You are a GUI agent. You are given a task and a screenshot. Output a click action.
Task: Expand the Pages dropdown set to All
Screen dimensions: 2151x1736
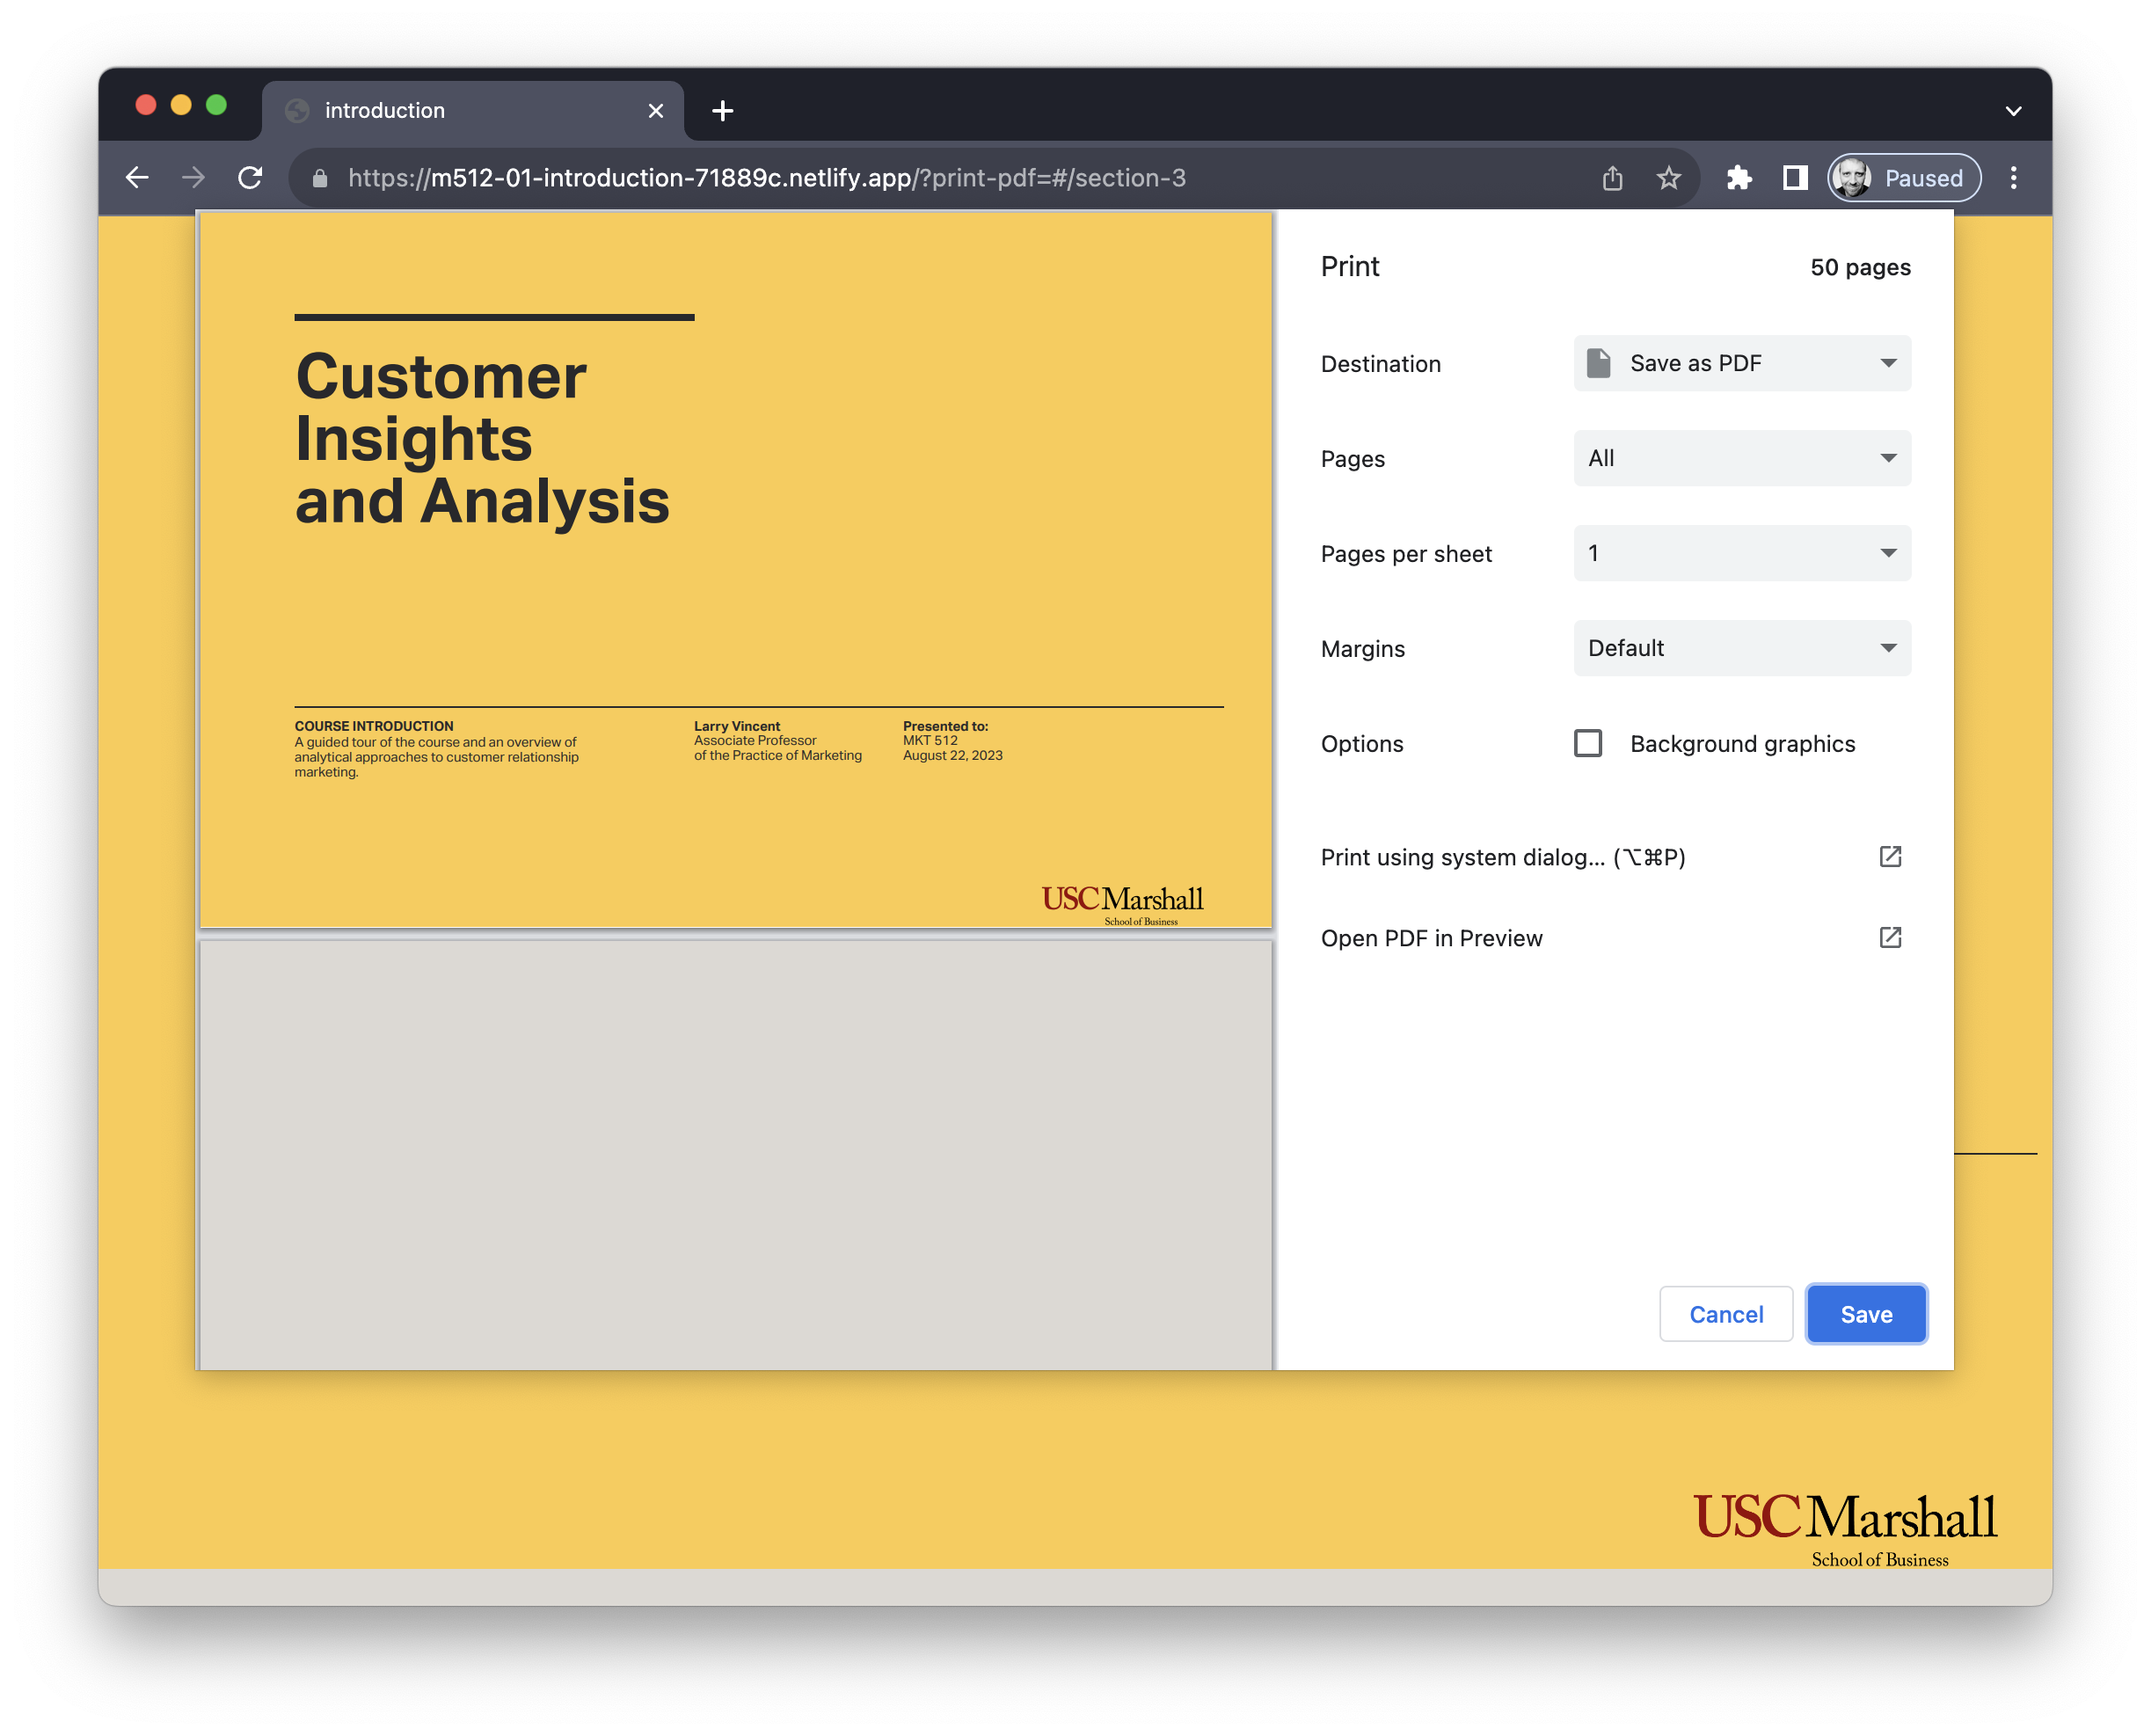coord(1741,458)
